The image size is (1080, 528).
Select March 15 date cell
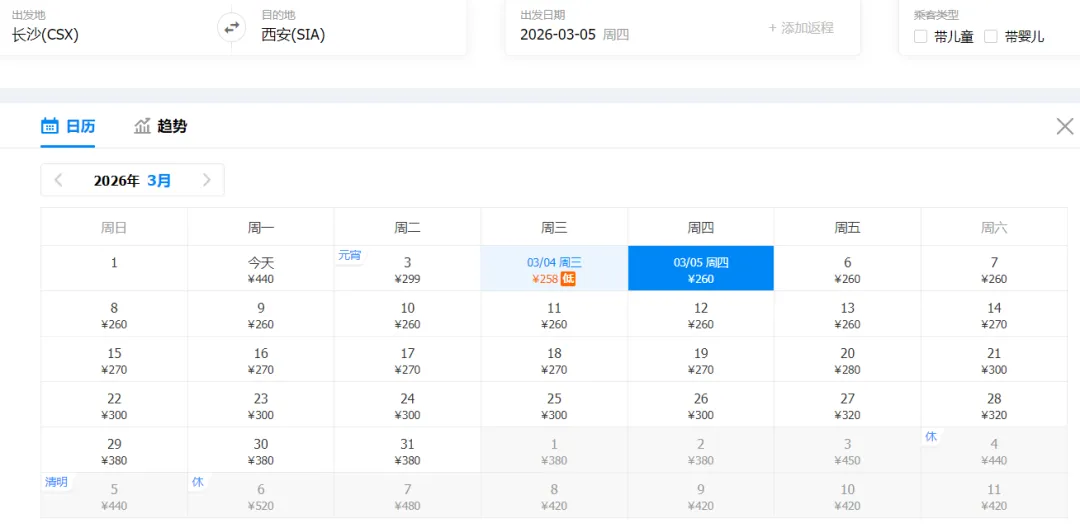click(114, 359)
